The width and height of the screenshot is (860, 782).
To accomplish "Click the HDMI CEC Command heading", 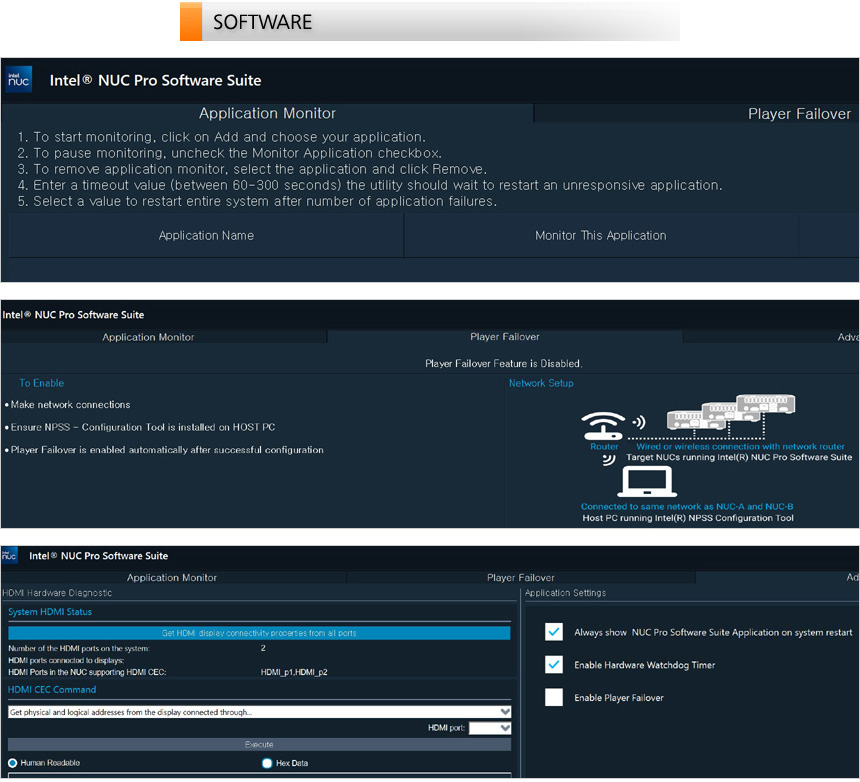I will (x=52, y=689).
